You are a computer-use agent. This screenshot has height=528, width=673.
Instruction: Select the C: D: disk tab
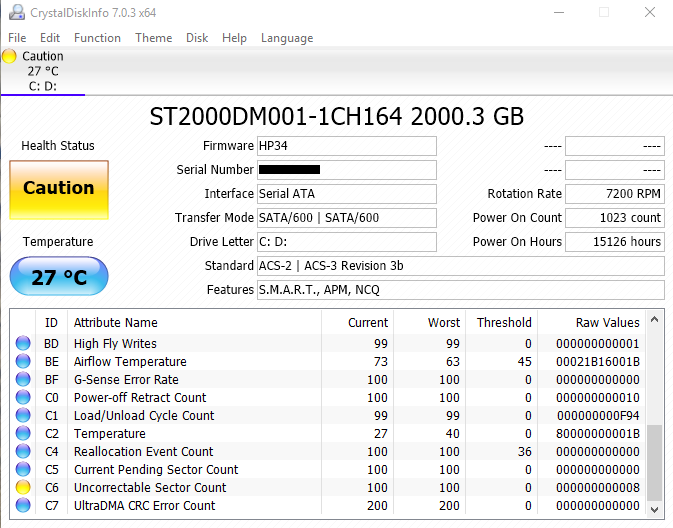(43, 71)
